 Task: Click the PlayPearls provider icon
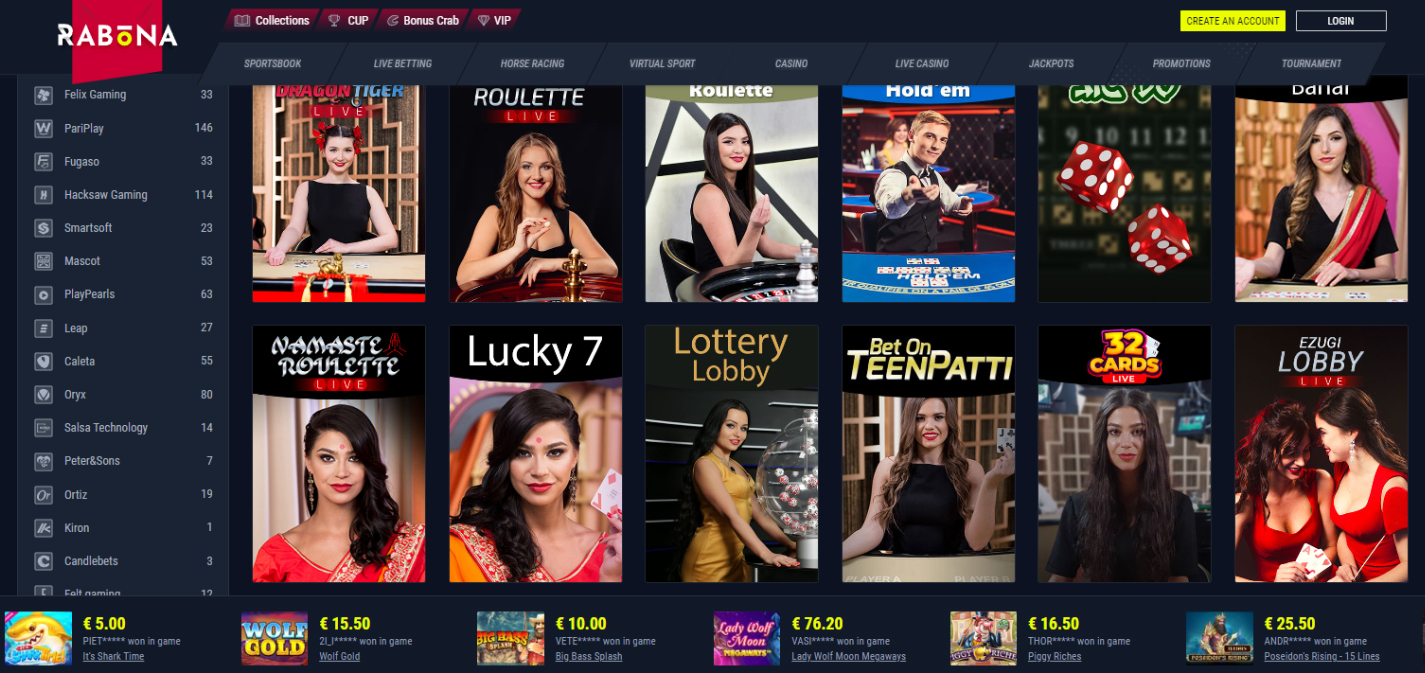click(44, 295)
